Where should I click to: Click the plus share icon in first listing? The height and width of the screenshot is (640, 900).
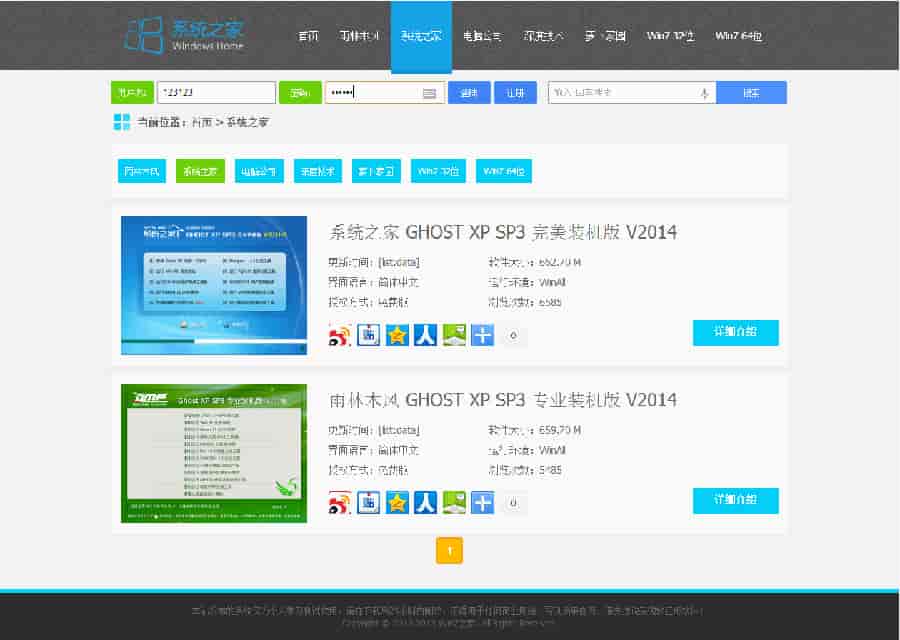[483, 336]
